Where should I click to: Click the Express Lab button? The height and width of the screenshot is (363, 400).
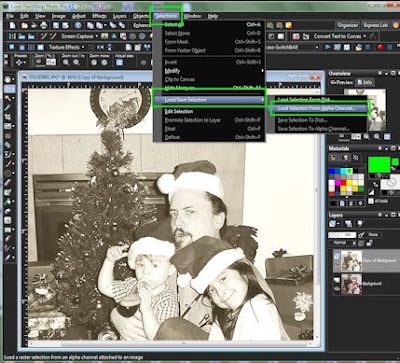[376, 25]
